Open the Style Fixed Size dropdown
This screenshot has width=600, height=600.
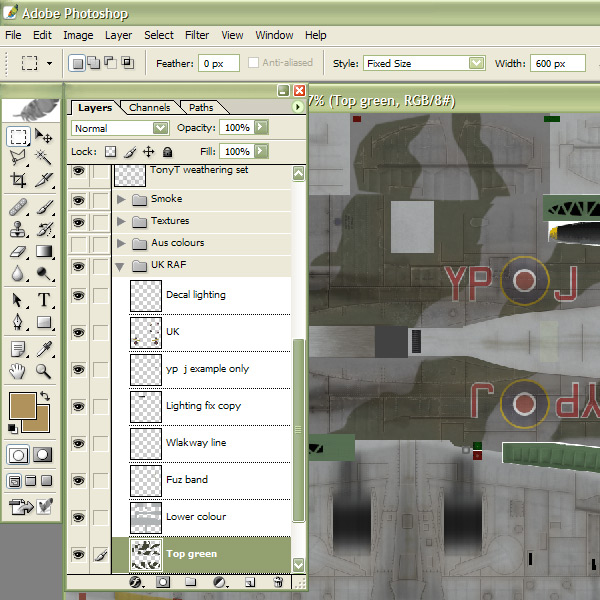(476, 63)
